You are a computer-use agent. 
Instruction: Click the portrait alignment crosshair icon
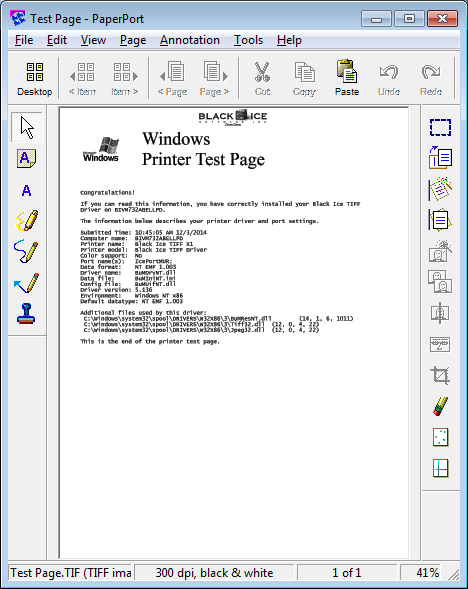click(x=440, y=313)
